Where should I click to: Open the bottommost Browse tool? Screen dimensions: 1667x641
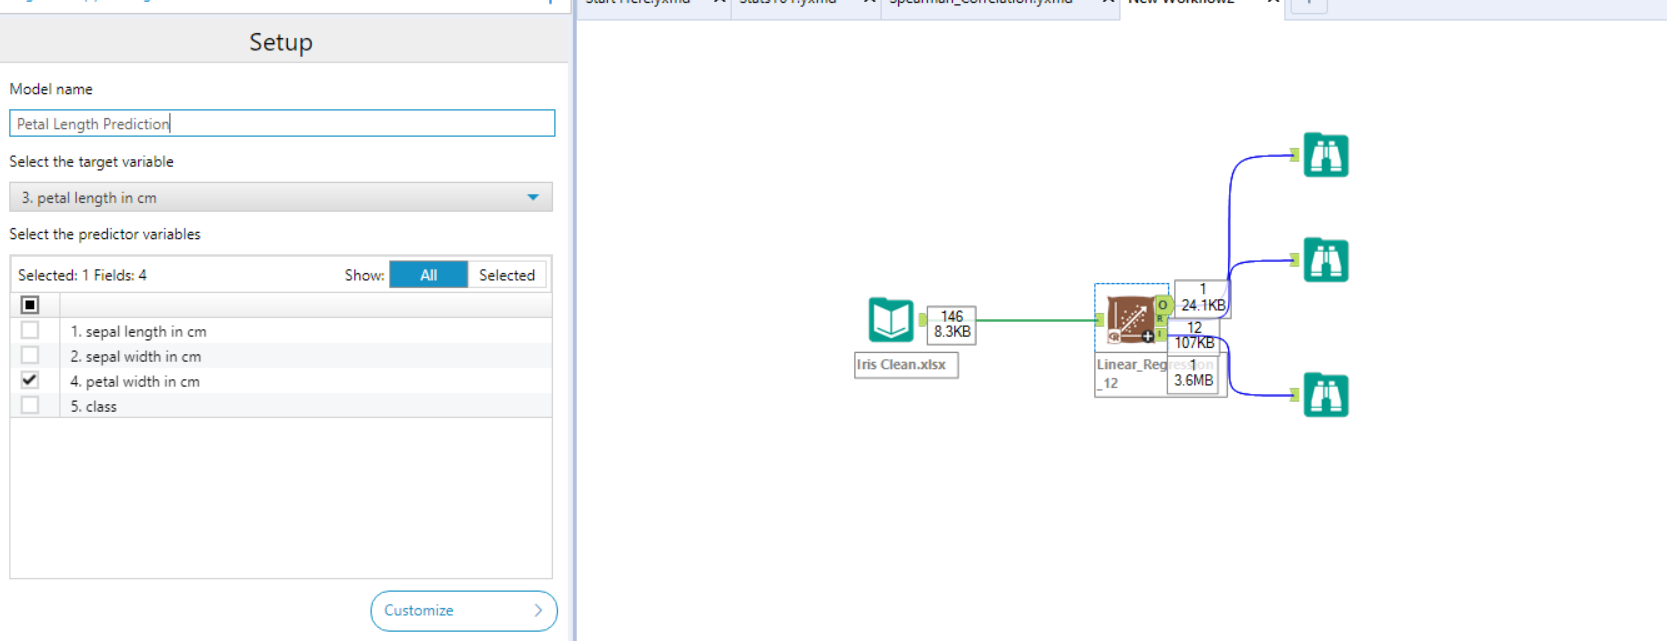[x=1326, y=395]
